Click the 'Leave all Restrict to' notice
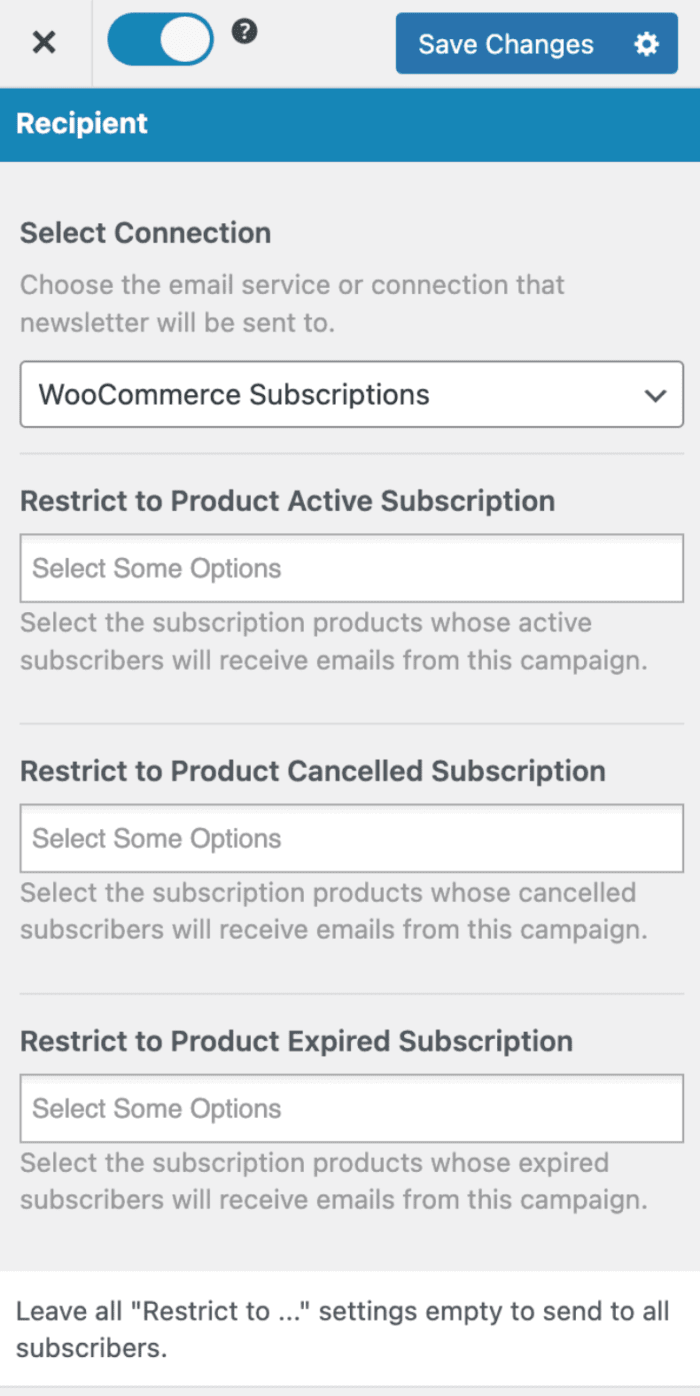 342,1330
